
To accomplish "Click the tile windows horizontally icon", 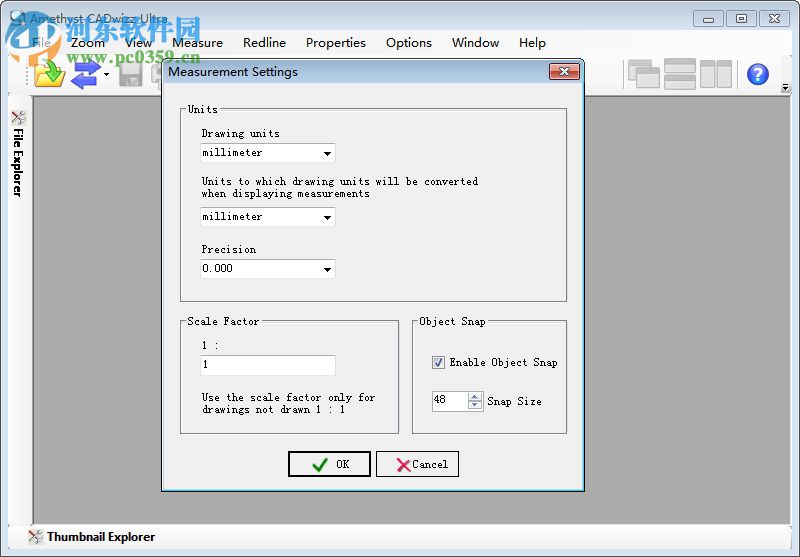I will (680, 74).
